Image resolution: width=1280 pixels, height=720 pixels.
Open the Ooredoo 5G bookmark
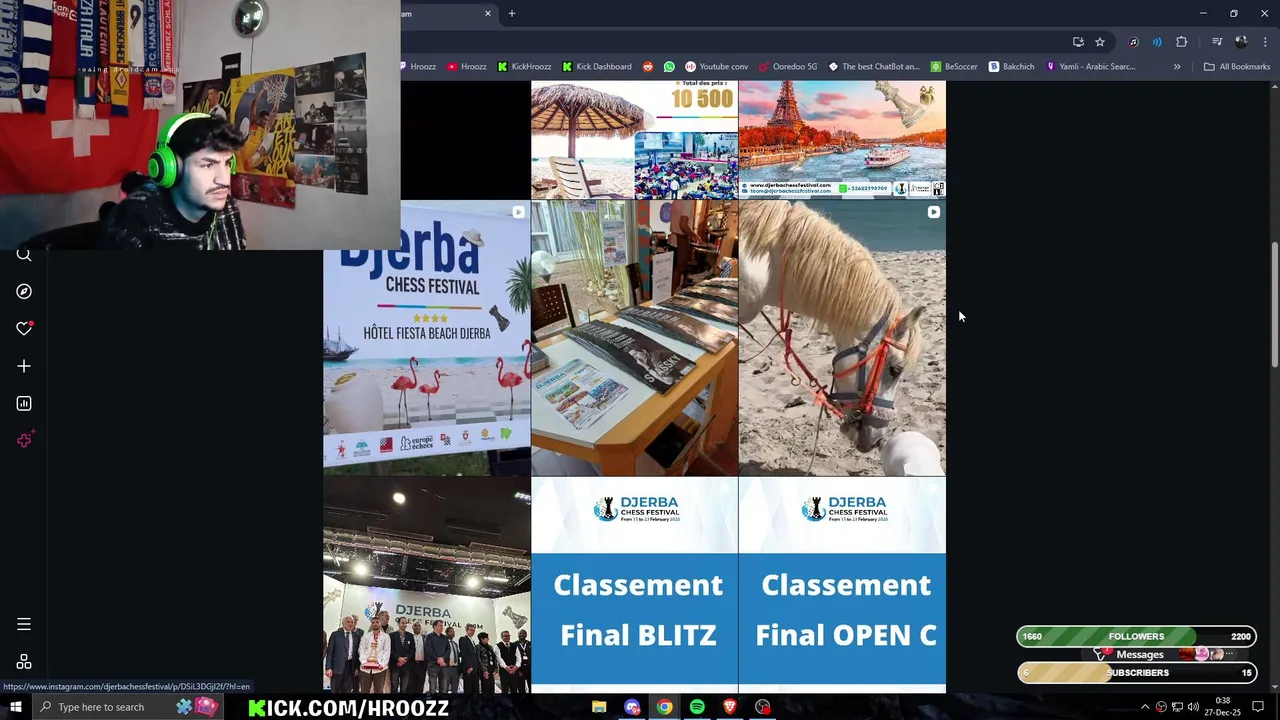click(788, 66)
